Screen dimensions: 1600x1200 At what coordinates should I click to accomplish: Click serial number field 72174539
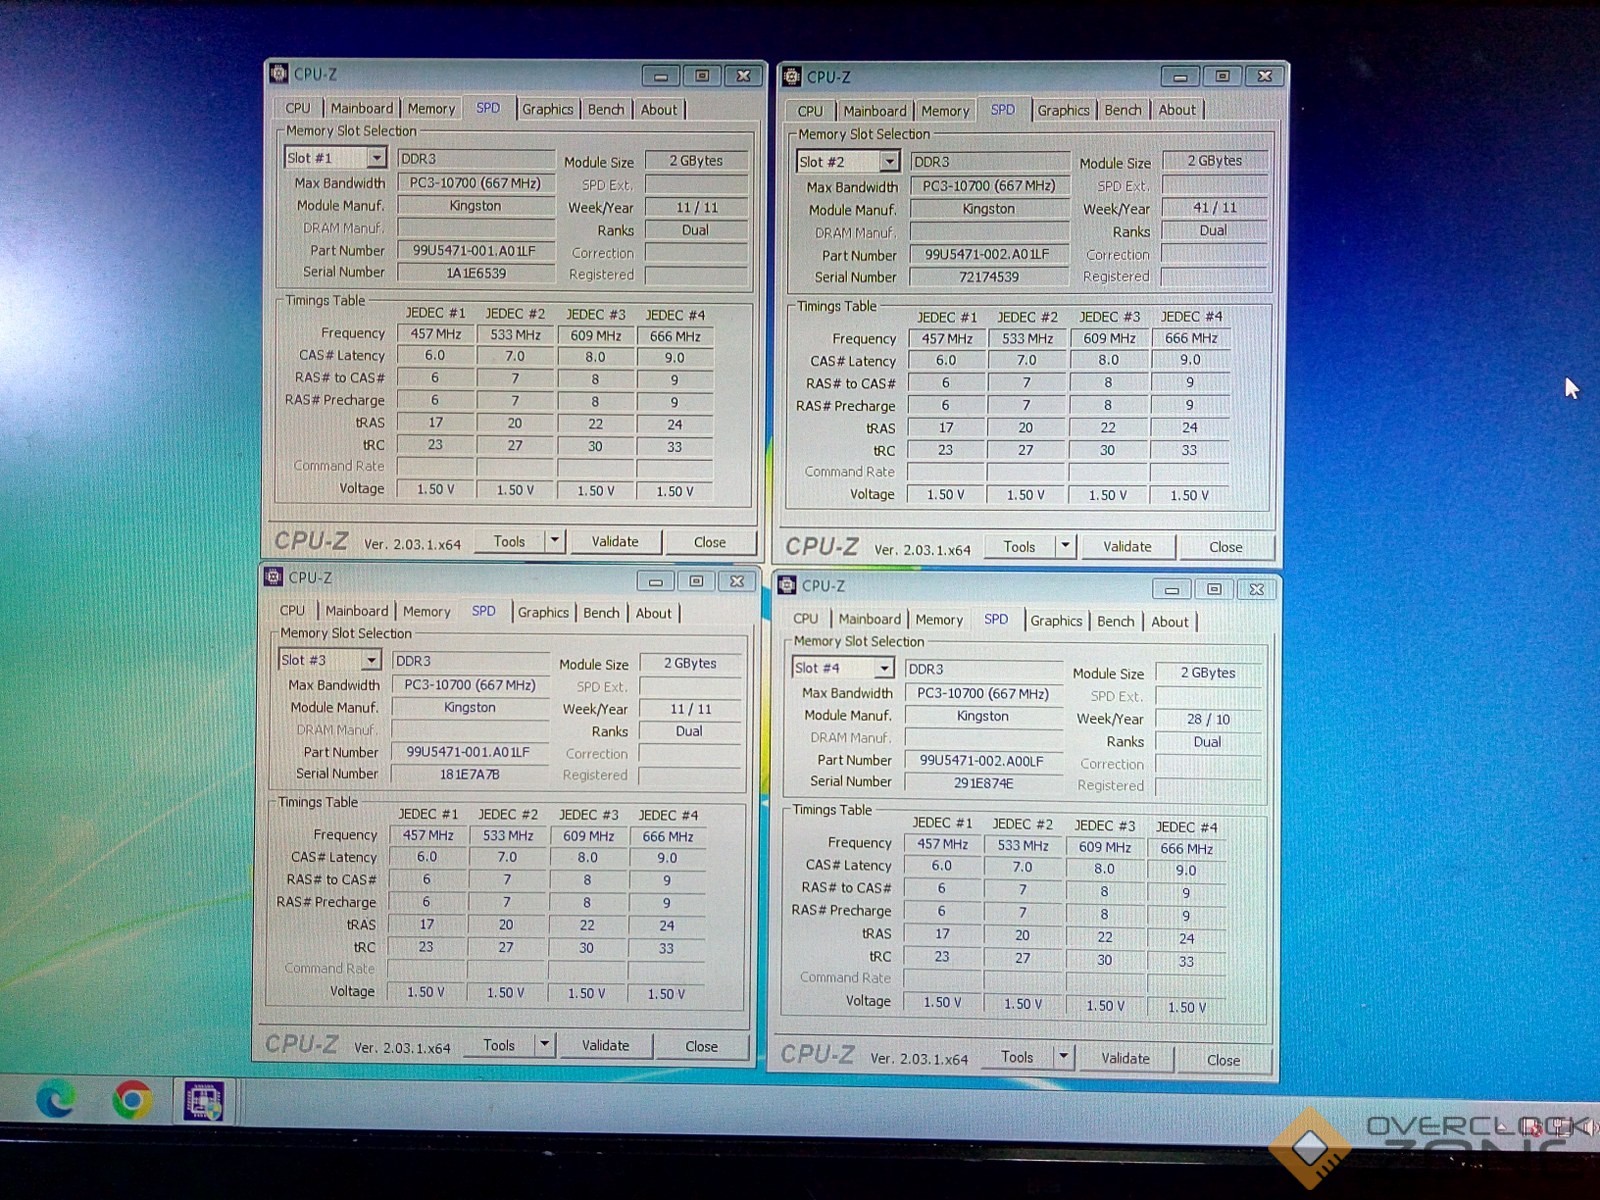[989, 277]
